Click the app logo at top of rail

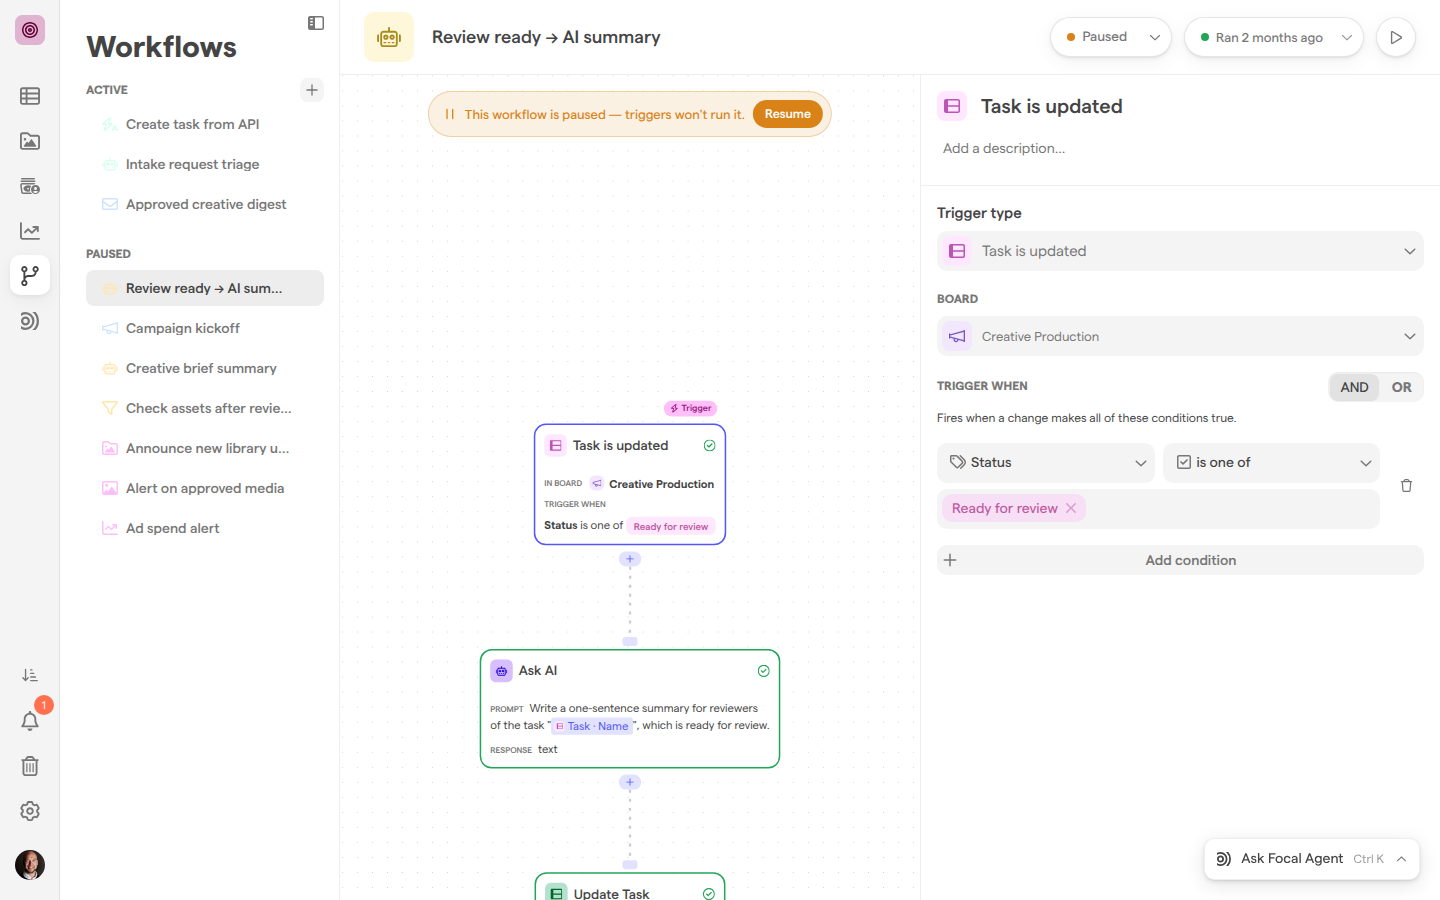[30, 30]
